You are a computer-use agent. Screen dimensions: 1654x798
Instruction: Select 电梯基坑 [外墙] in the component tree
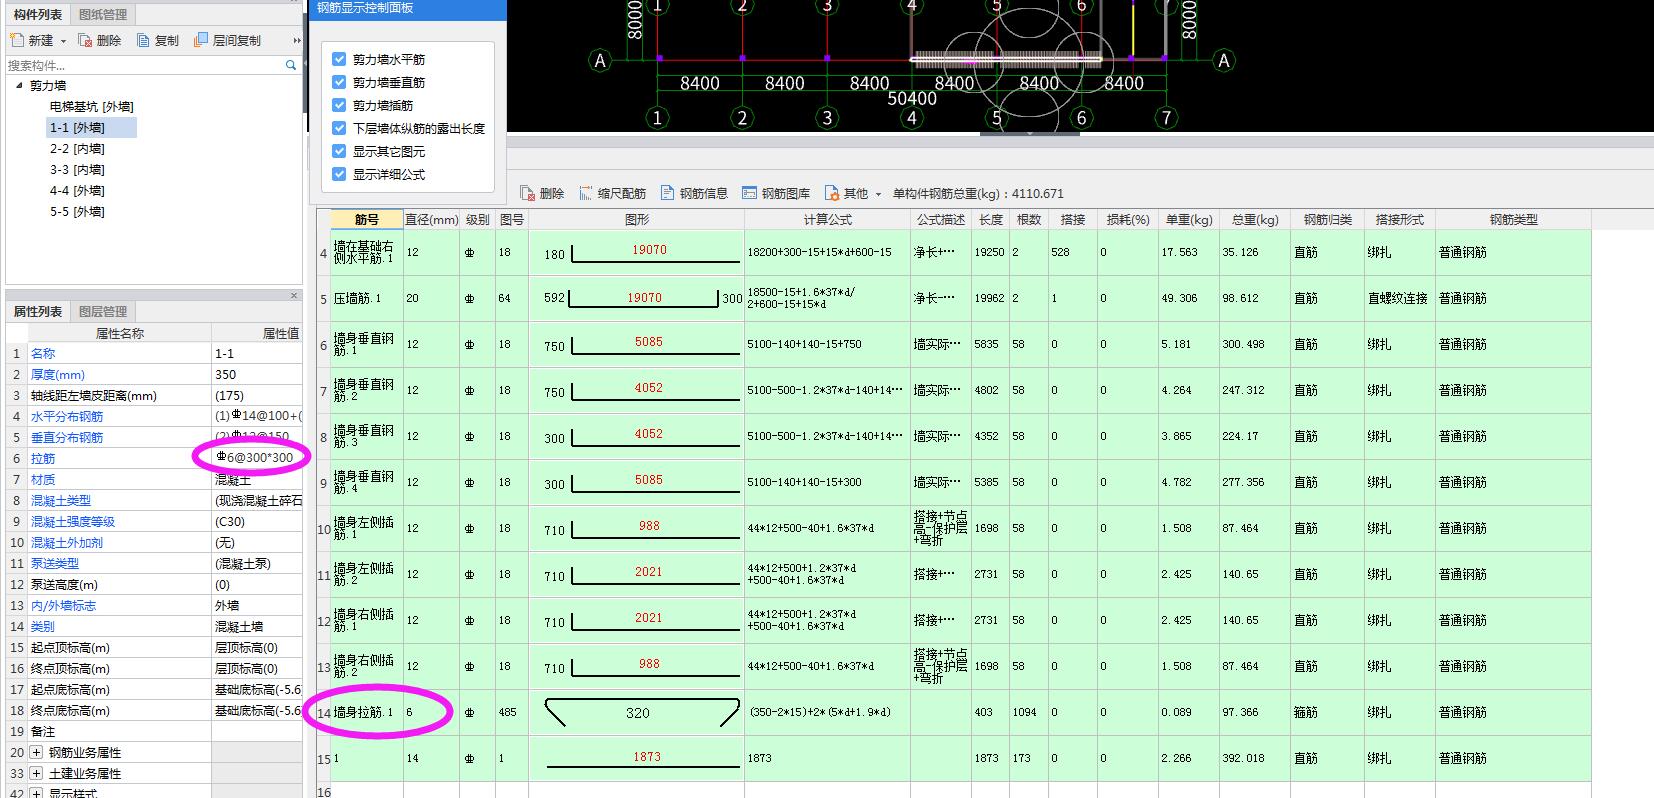click(91, 107)
